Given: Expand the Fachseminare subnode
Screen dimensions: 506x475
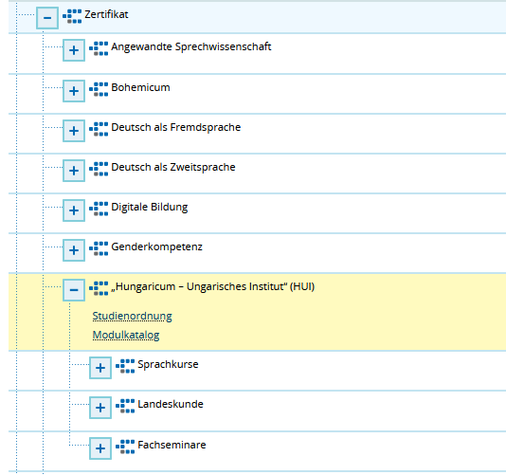Looking at the screenshot, I should point(100,448).
